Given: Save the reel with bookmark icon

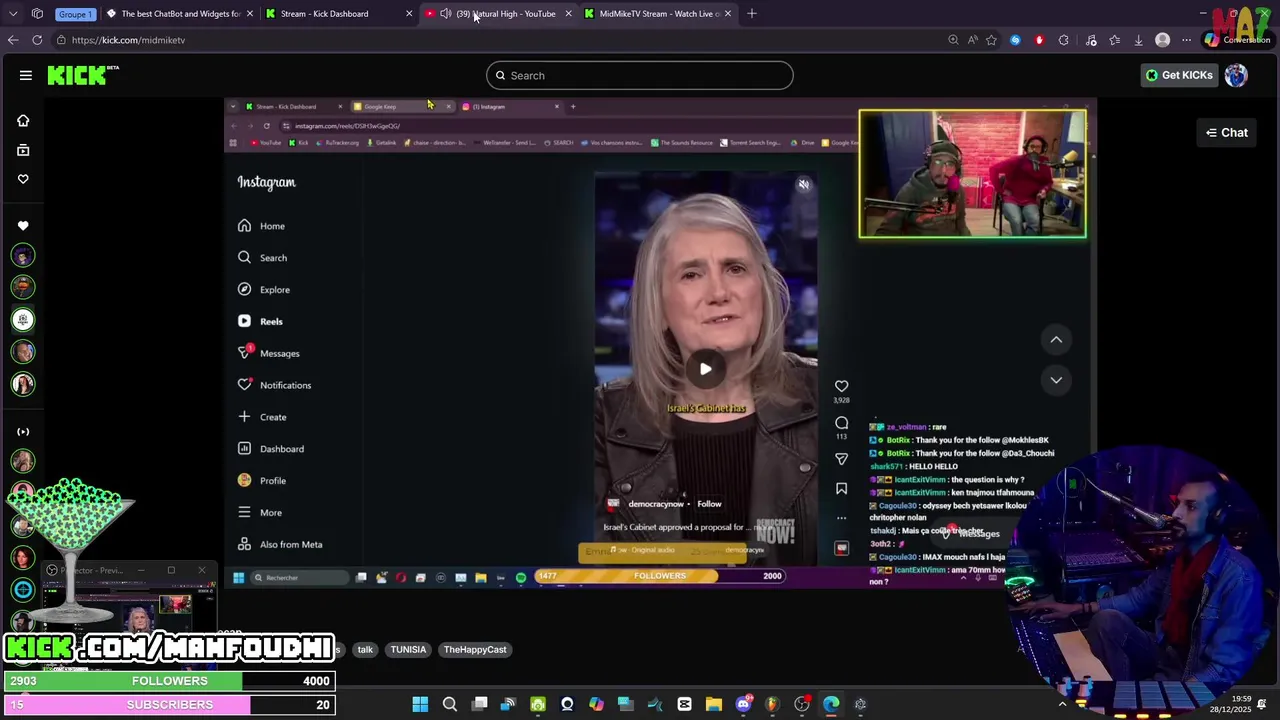Looking at the screenshot, I should (x=841, y=489).
